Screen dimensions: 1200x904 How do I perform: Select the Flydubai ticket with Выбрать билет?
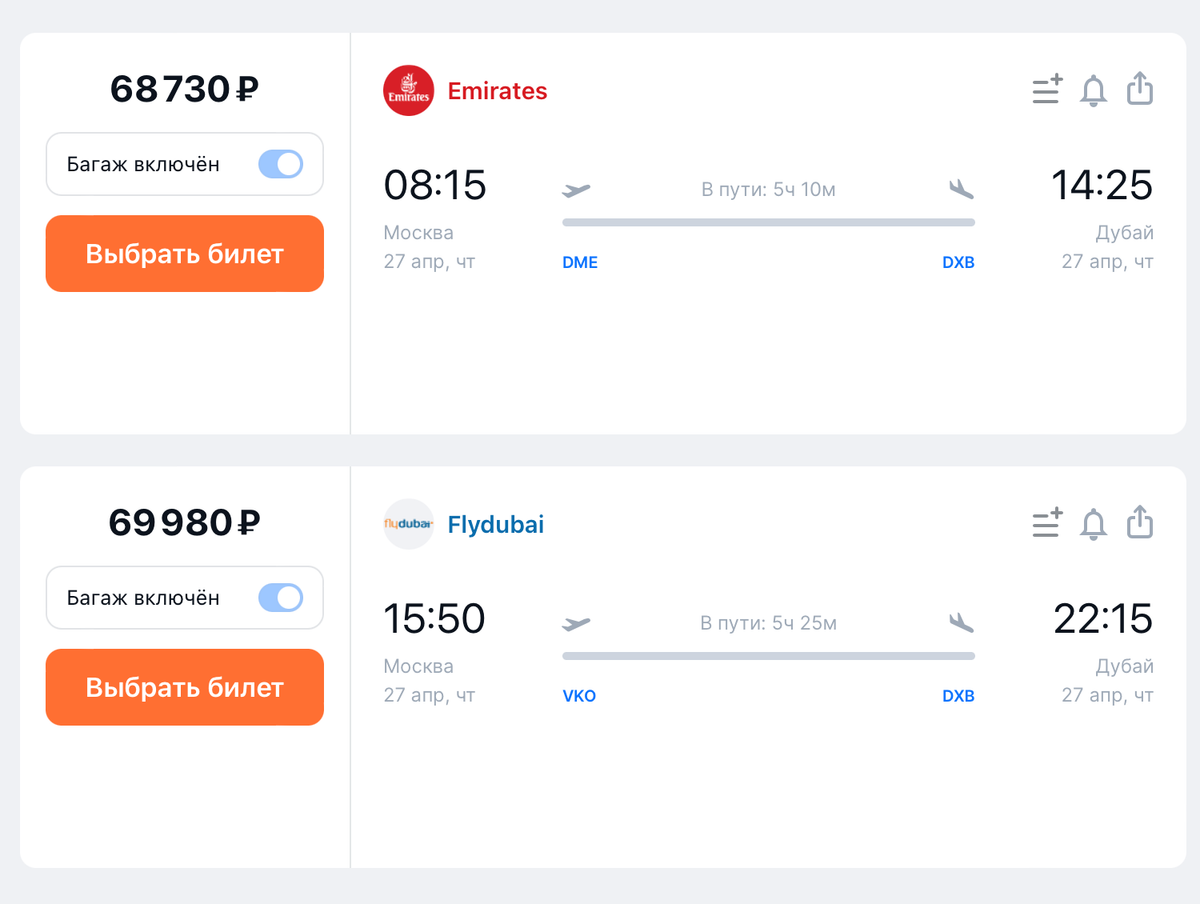(185, 687)
